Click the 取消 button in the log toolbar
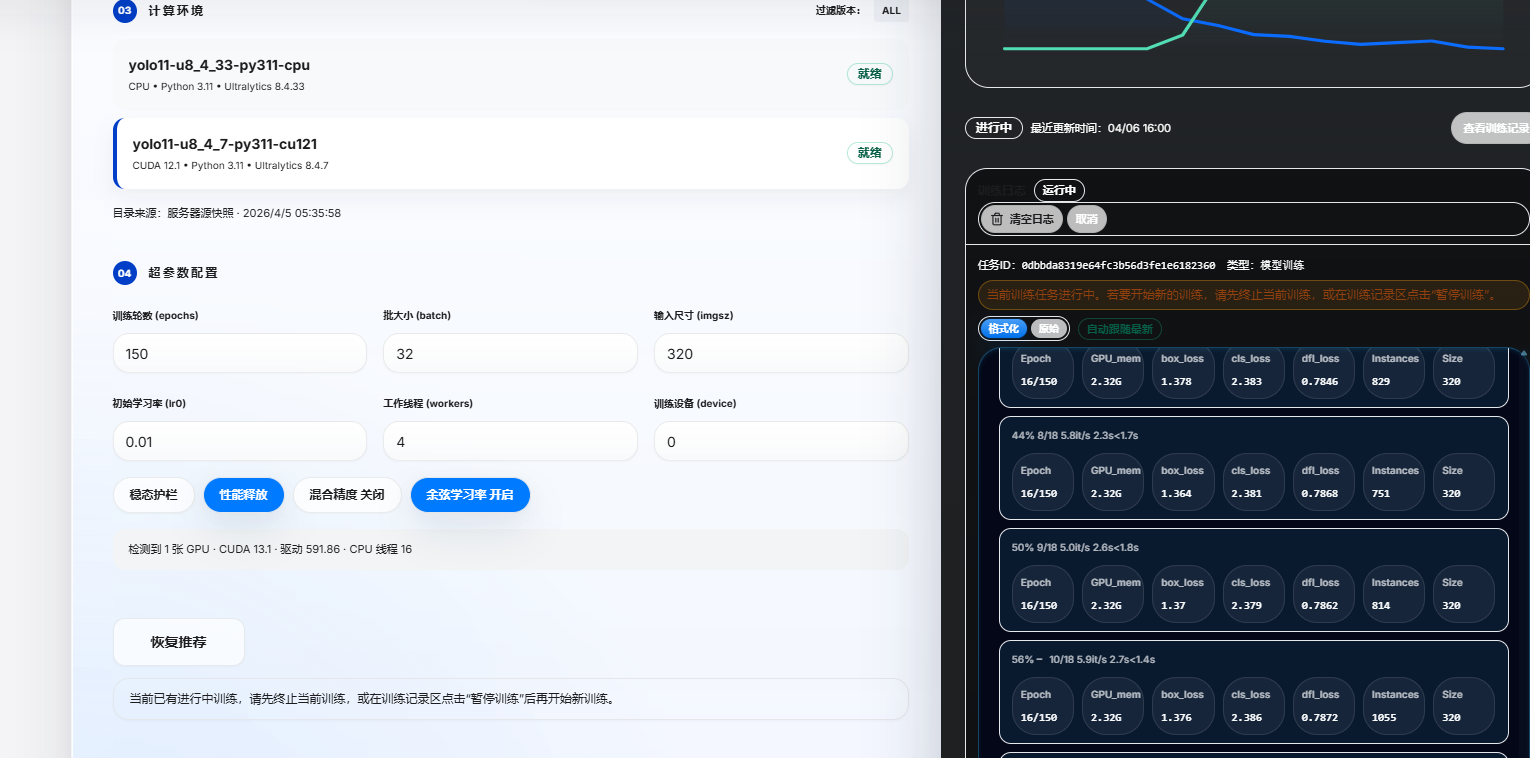 [x=1086, y=219]
